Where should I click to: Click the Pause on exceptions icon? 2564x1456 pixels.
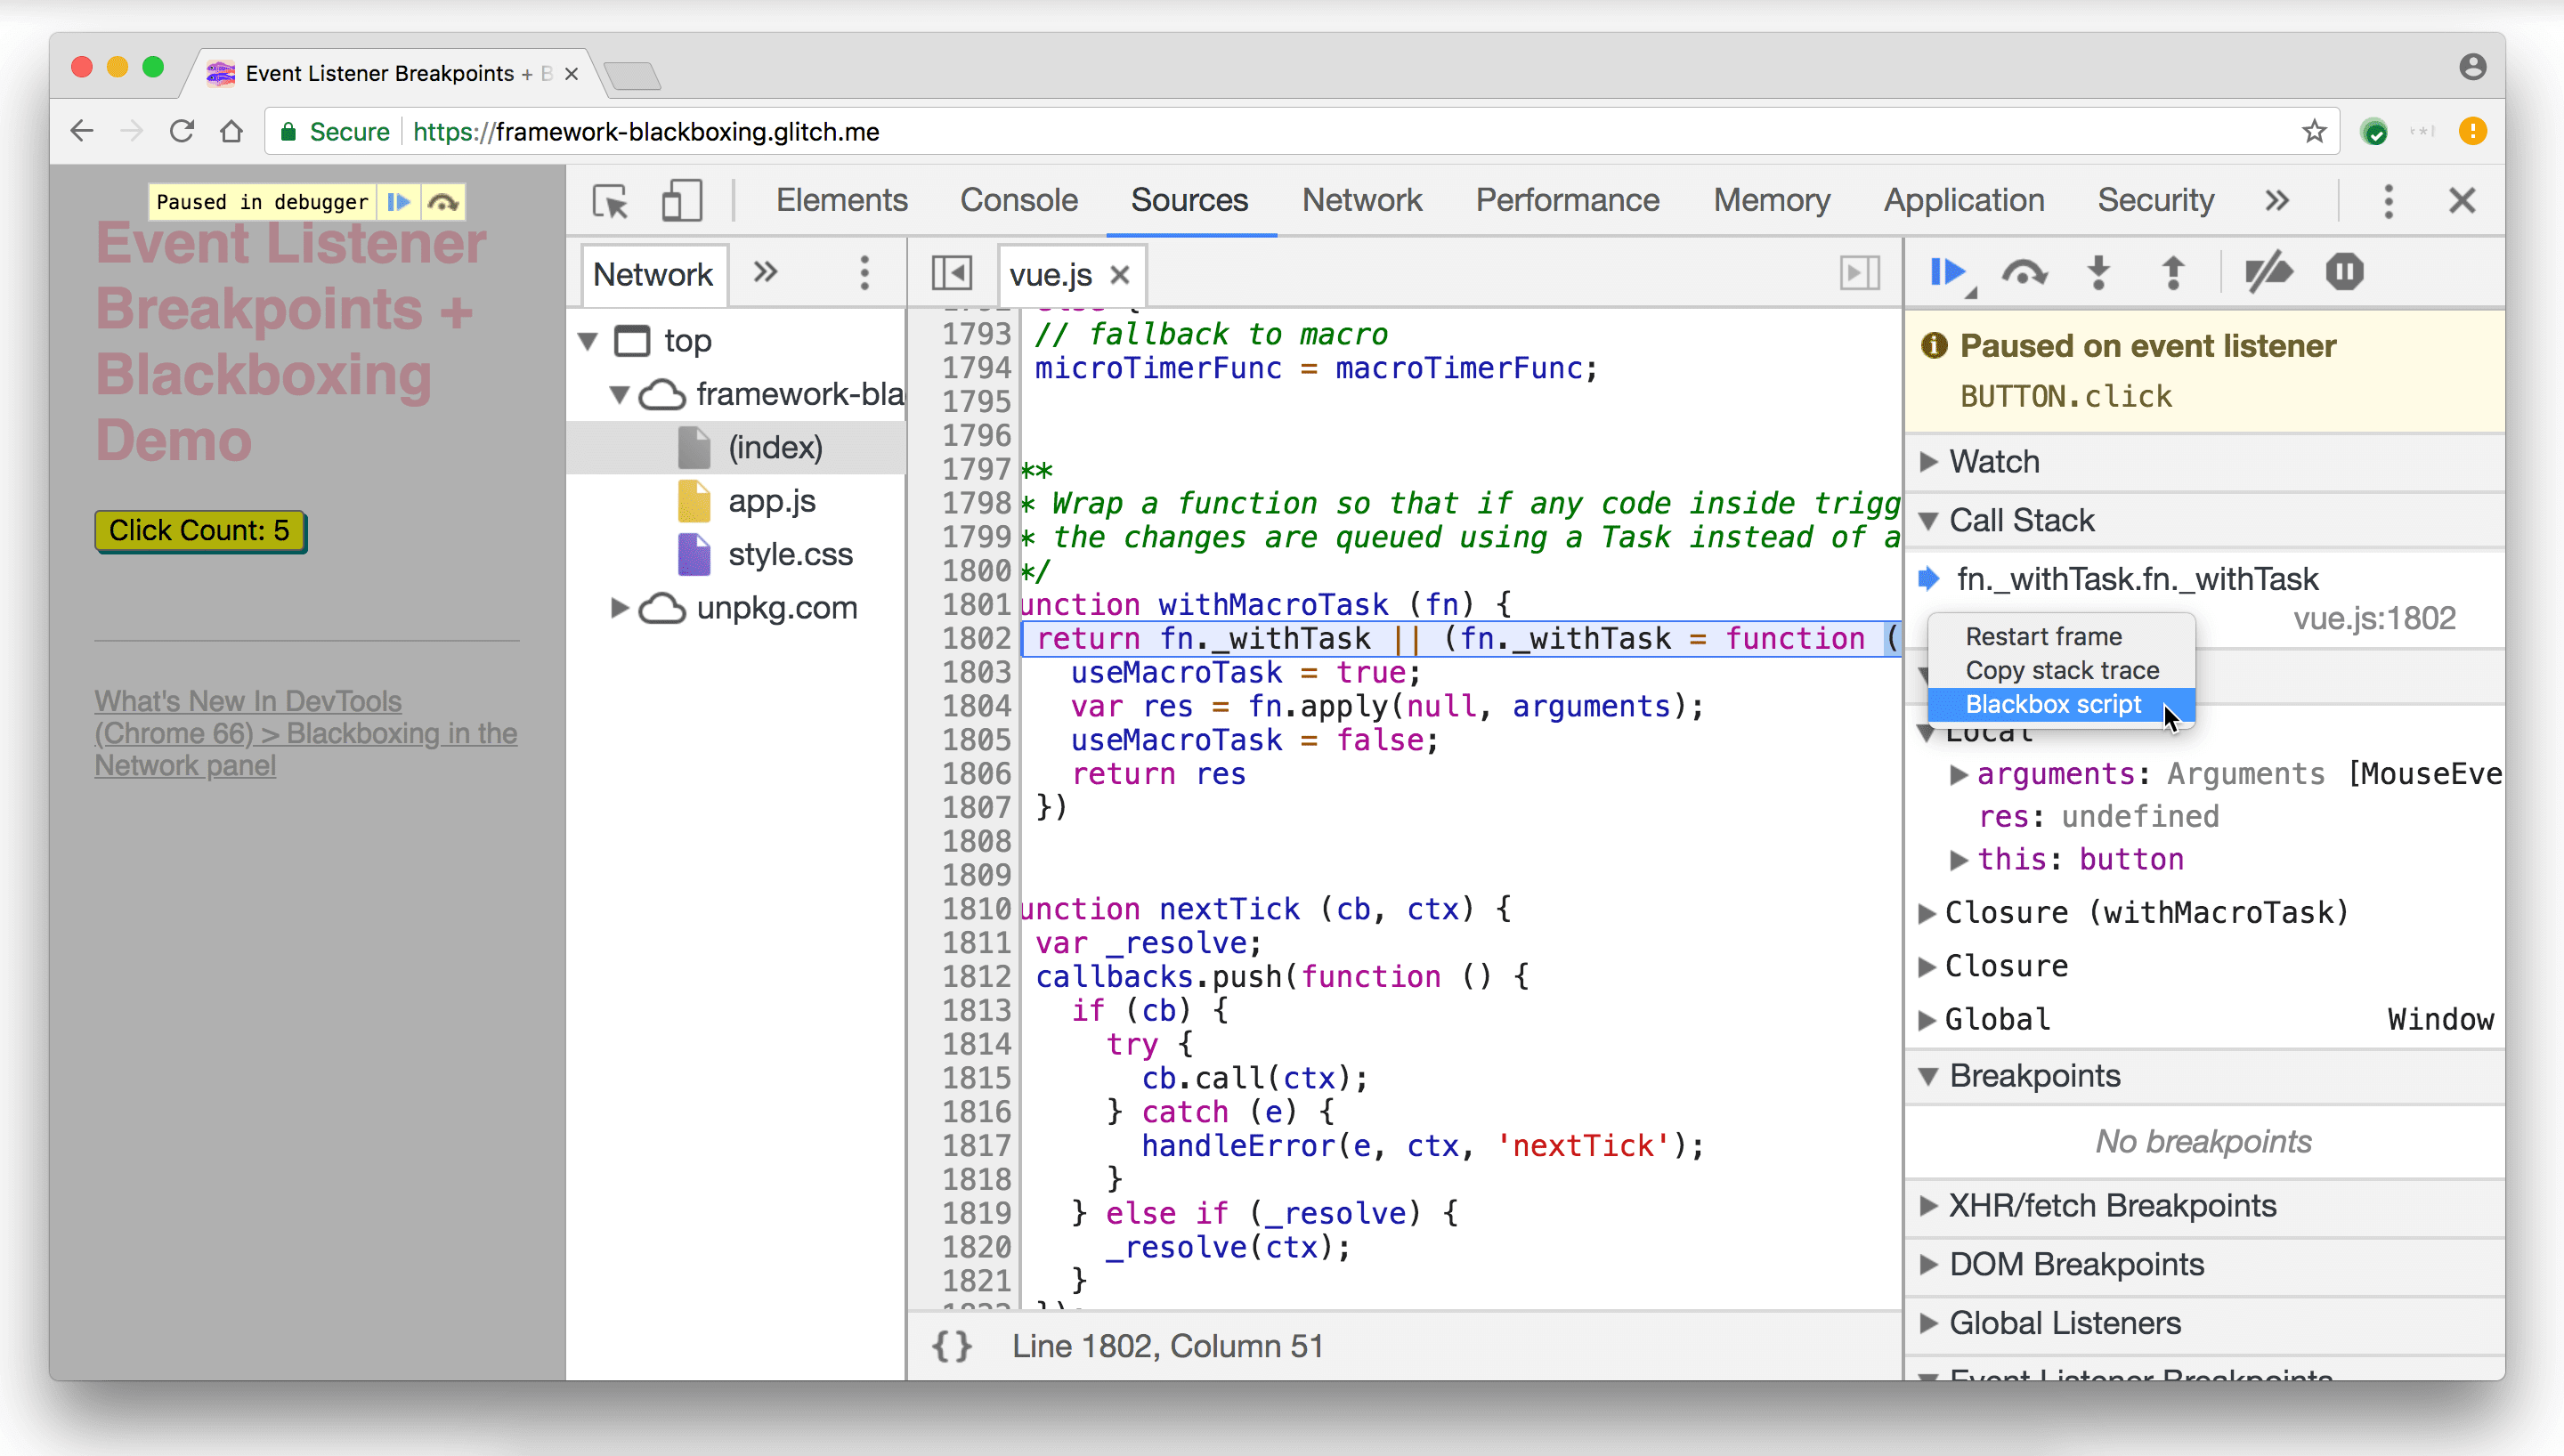click(2346, 273)
